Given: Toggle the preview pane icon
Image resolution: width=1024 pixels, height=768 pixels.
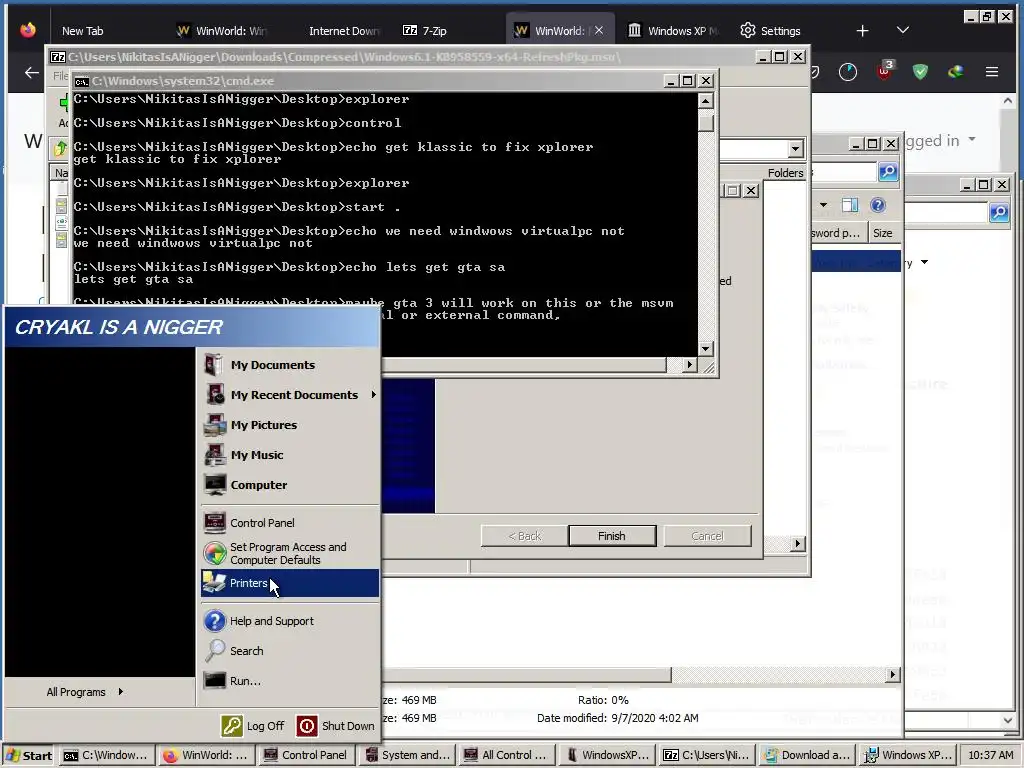Looking at the screenshot, I should point(850,206).
